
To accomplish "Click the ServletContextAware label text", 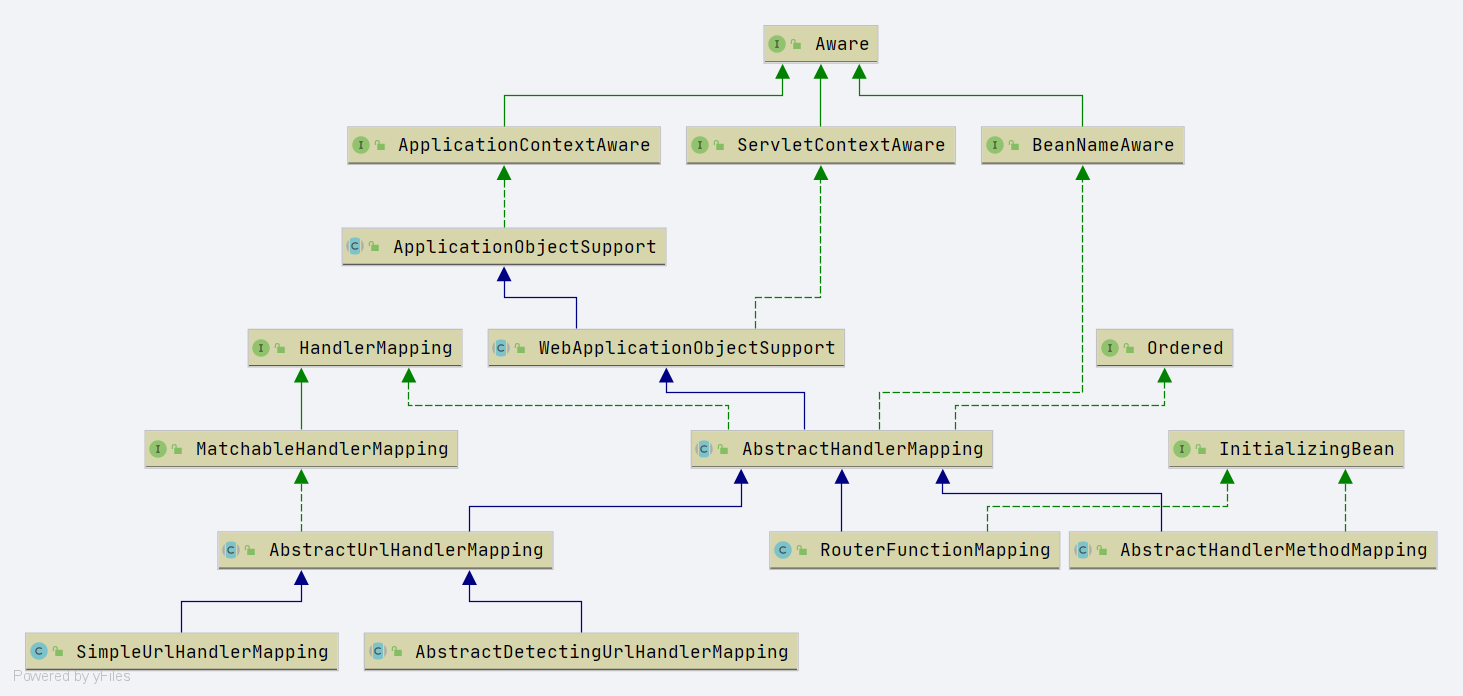I will 840,145.
